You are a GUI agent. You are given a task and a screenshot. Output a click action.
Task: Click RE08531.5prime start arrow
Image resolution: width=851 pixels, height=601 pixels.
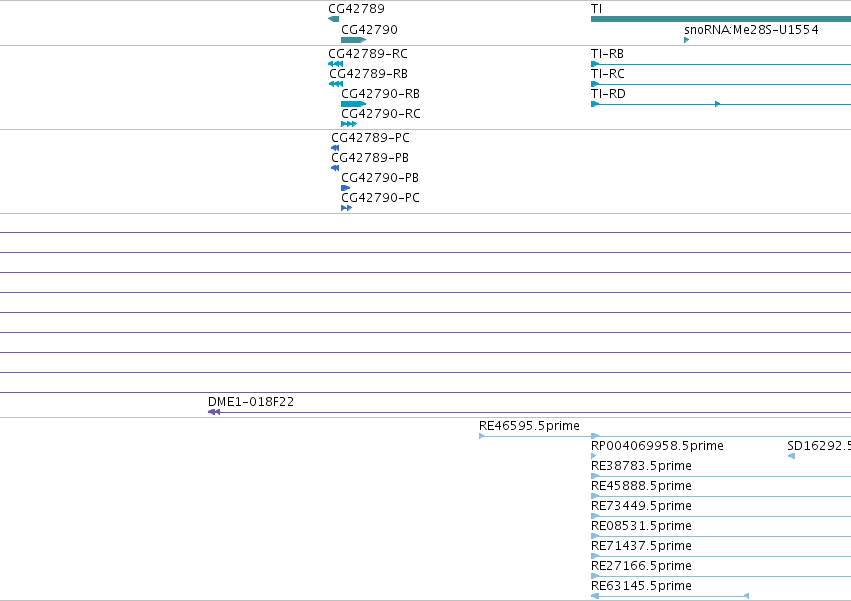point(595,536)
